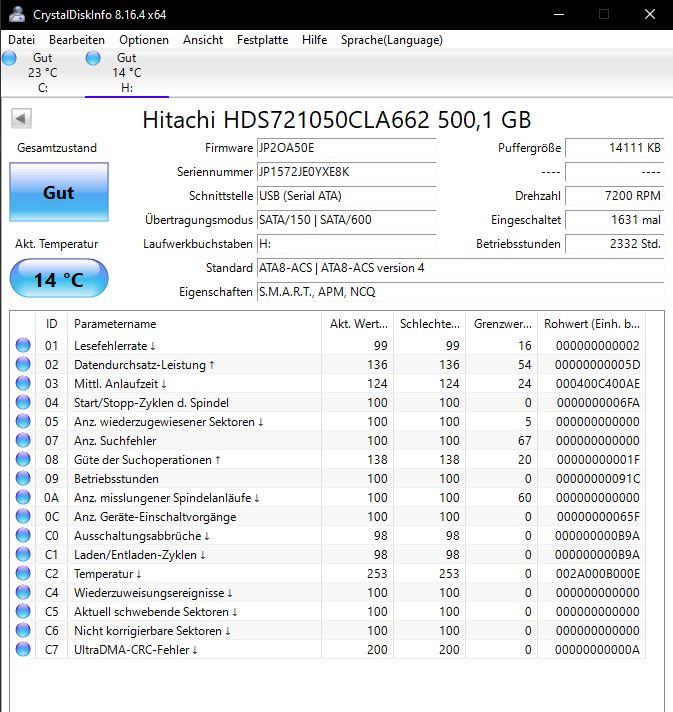The height and width of the screenshot is (712, 673).
Task: Click raw value 002A000B000E of Temperatur
Action: (x=598, y=574)
